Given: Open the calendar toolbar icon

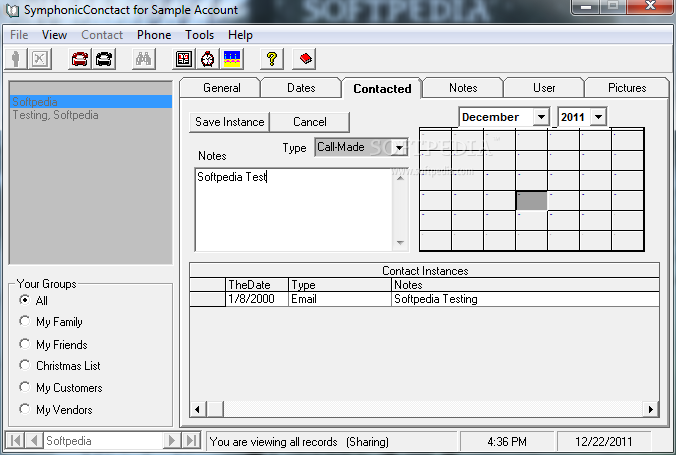Looking at the screenshot, I should tap(184, 59).
